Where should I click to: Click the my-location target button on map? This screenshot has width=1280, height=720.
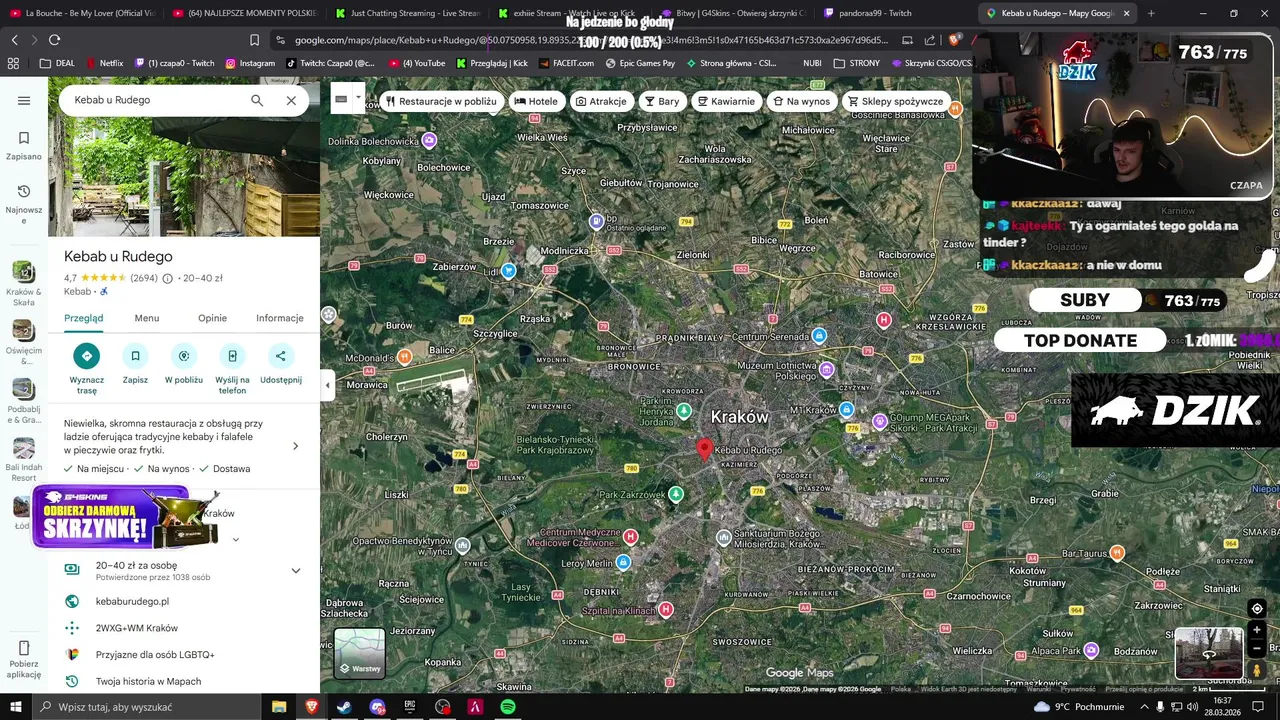click(1257, 608)
